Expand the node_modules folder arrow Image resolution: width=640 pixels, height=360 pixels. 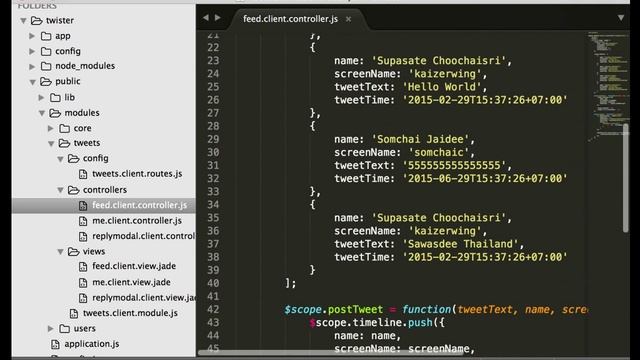(32, 66)
